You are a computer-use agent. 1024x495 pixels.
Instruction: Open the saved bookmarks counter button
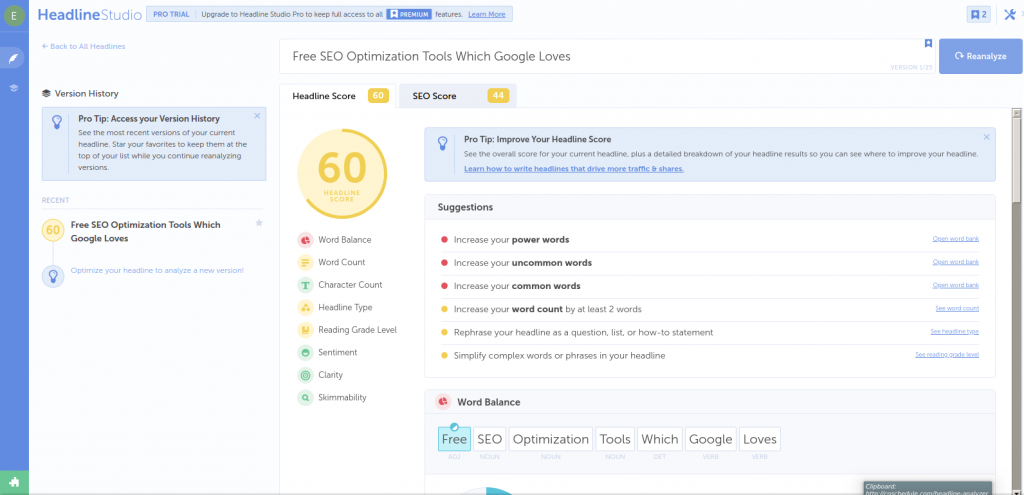pos(978,14)
